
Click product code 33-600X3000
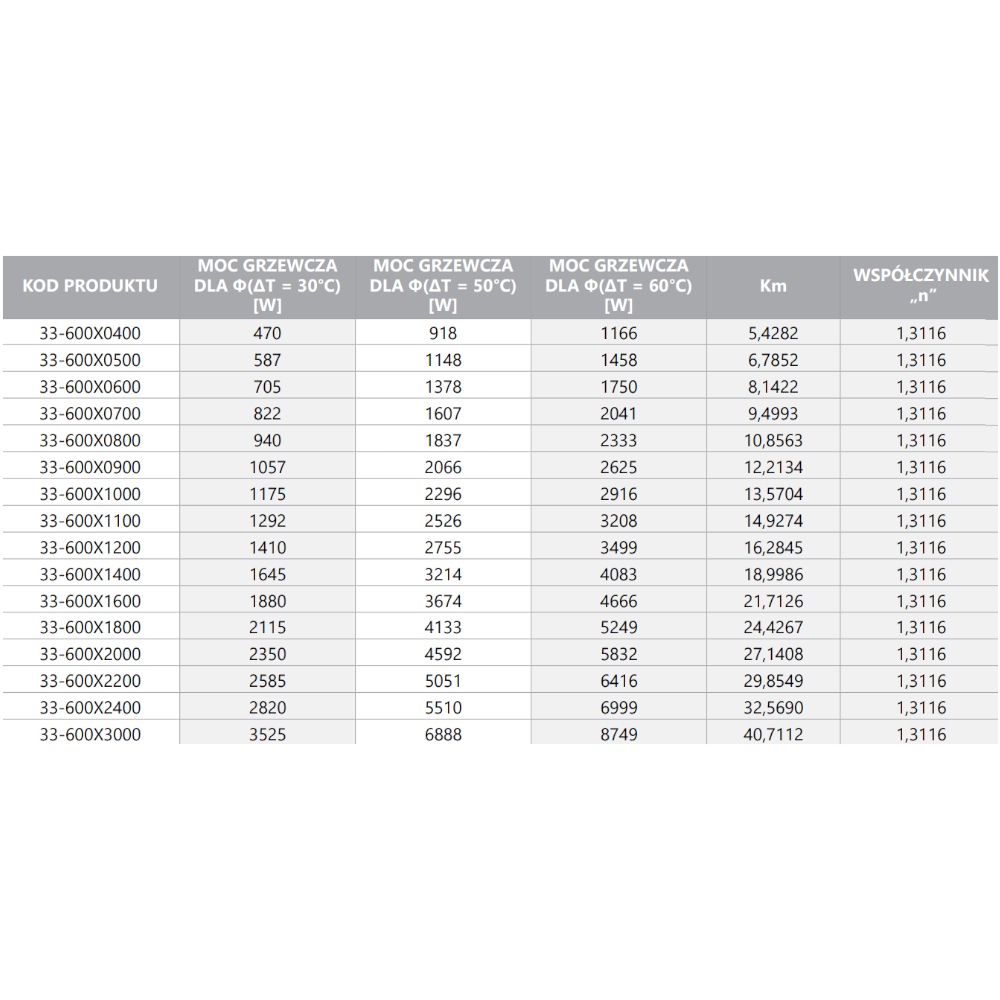(x=90, y=735)
